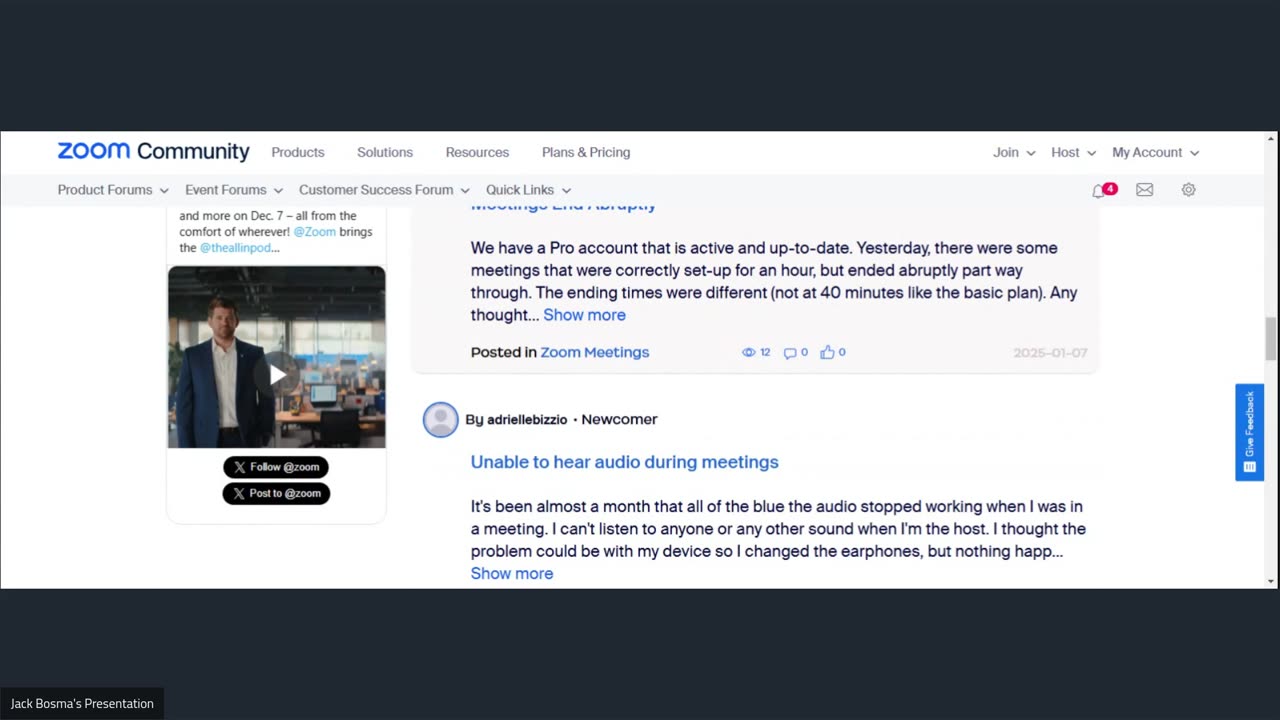Viewport: 1280px width, 720px height.
Task: Open the 'Unable to hear audio during meetings' post
Action: tap(625, 462)
